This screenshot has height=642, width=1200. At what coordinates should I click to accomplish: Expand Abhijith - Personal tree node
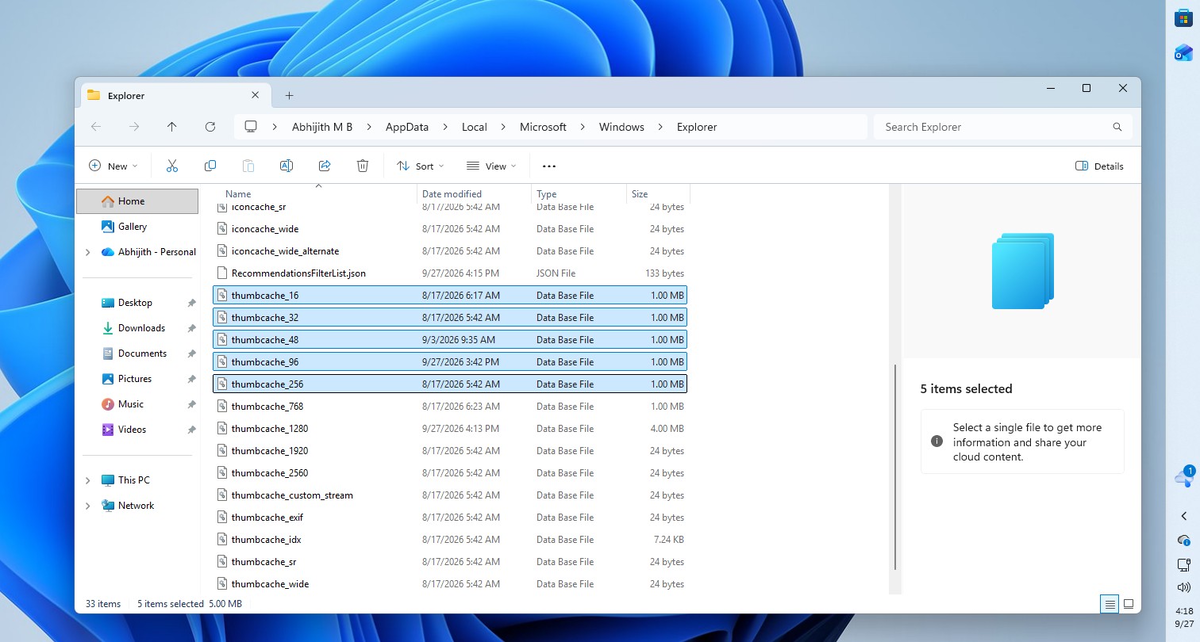(88, 252)
